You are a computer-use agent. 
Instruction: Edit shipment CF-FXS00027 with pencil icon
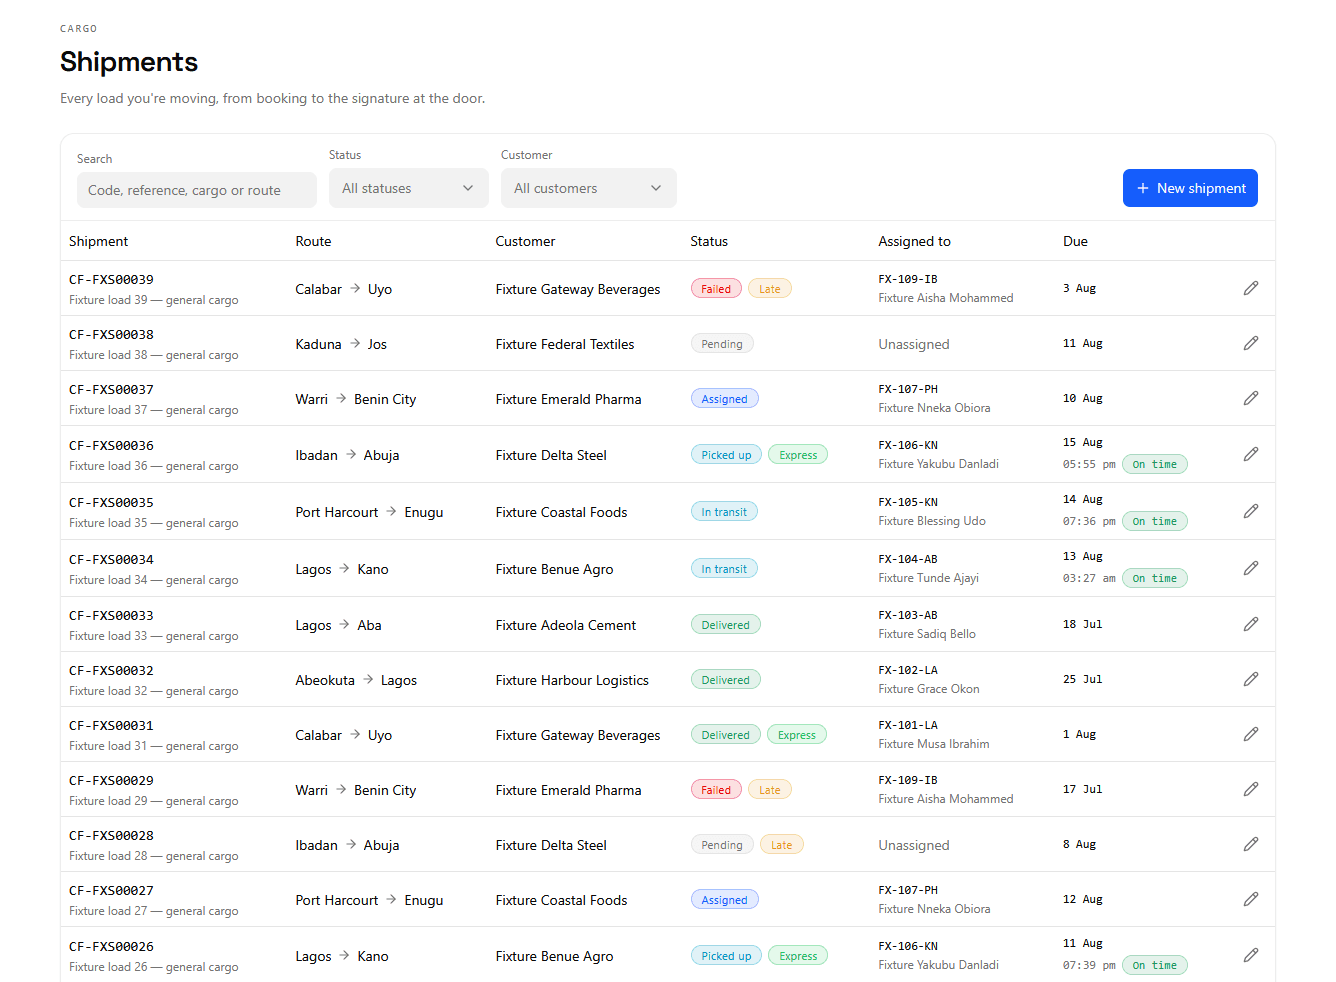point(1250,899)
